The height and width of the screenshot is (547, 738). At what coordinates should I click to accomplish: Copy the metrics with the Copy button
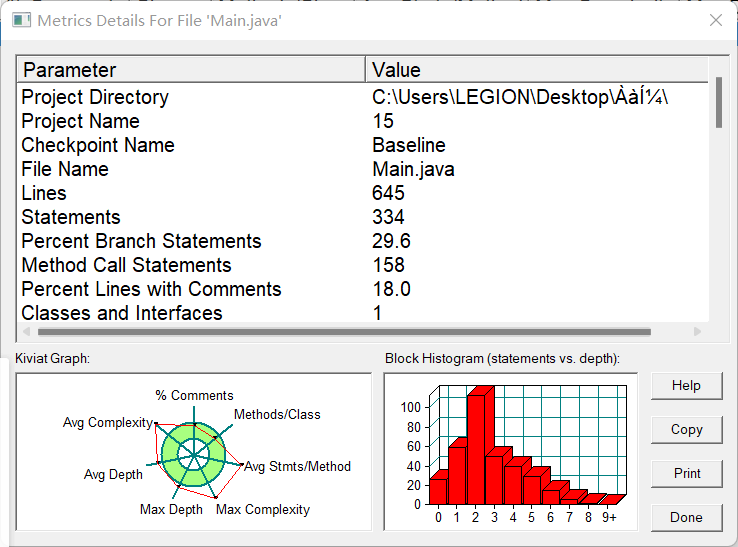tap(686, 429)
